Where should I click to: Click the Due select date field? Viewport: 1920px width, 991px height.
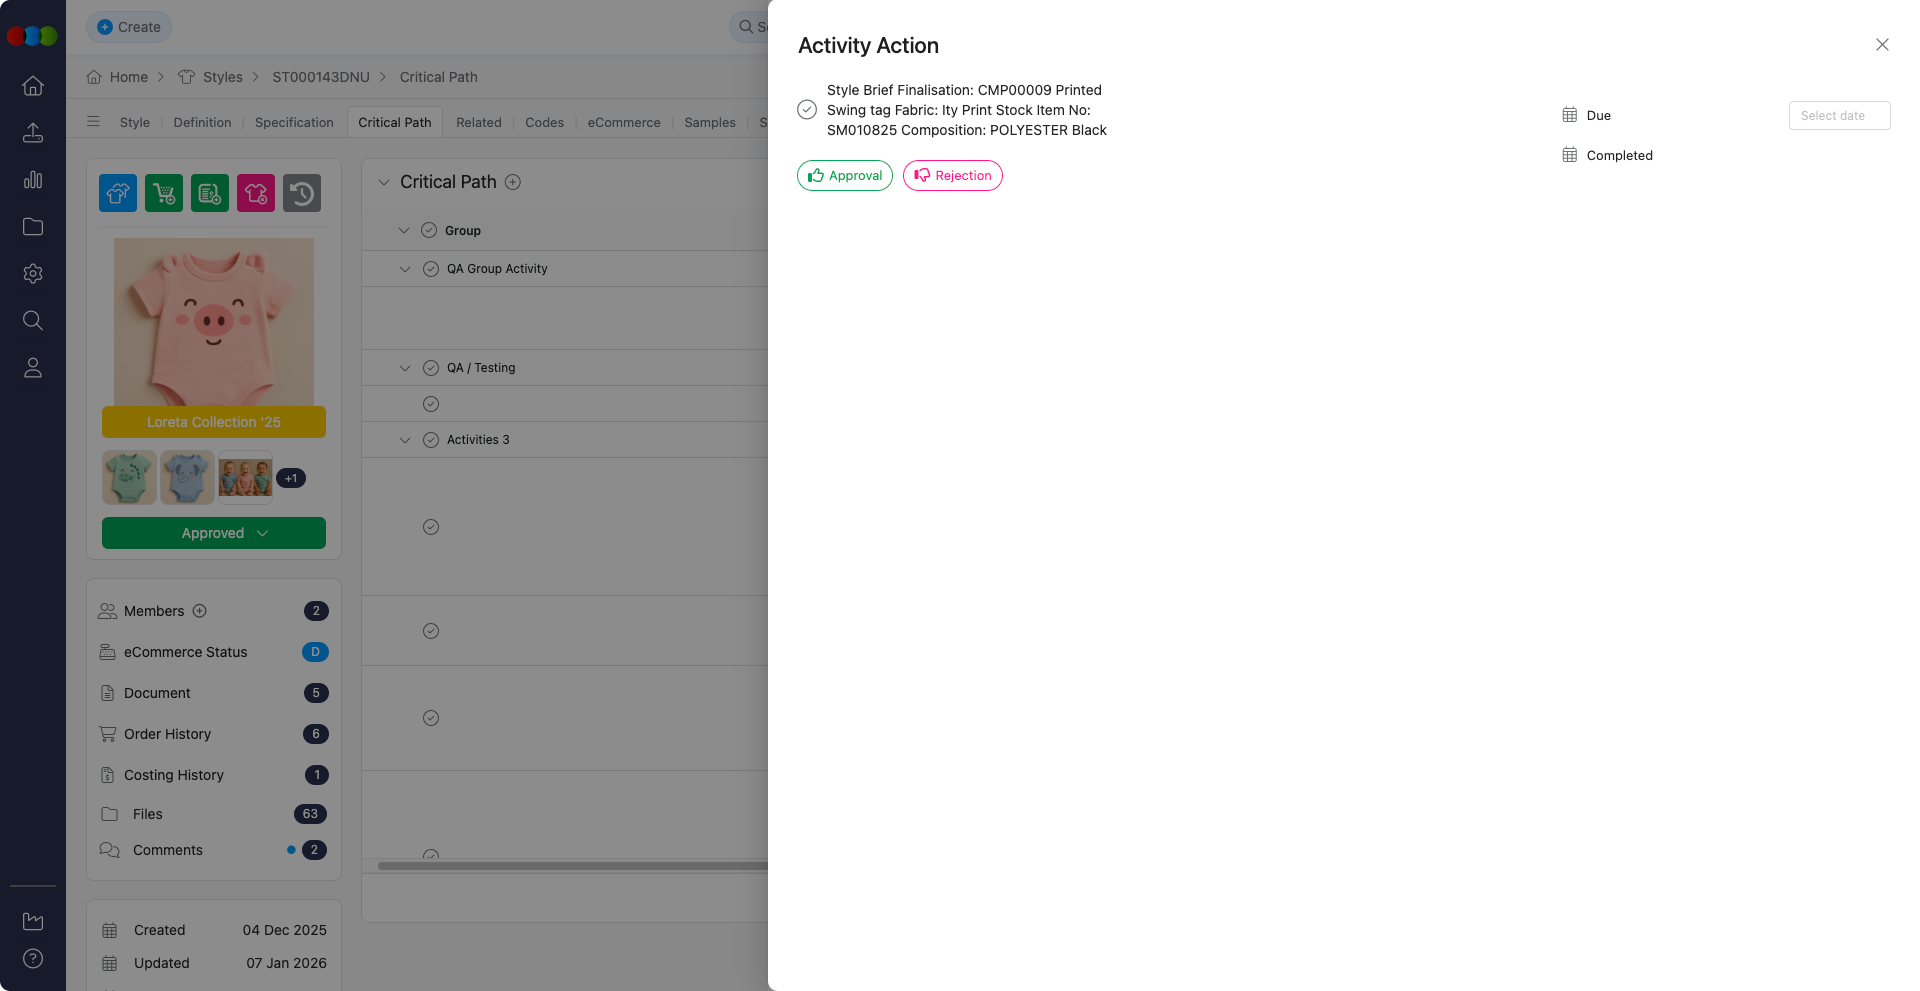coord(1839,116)
